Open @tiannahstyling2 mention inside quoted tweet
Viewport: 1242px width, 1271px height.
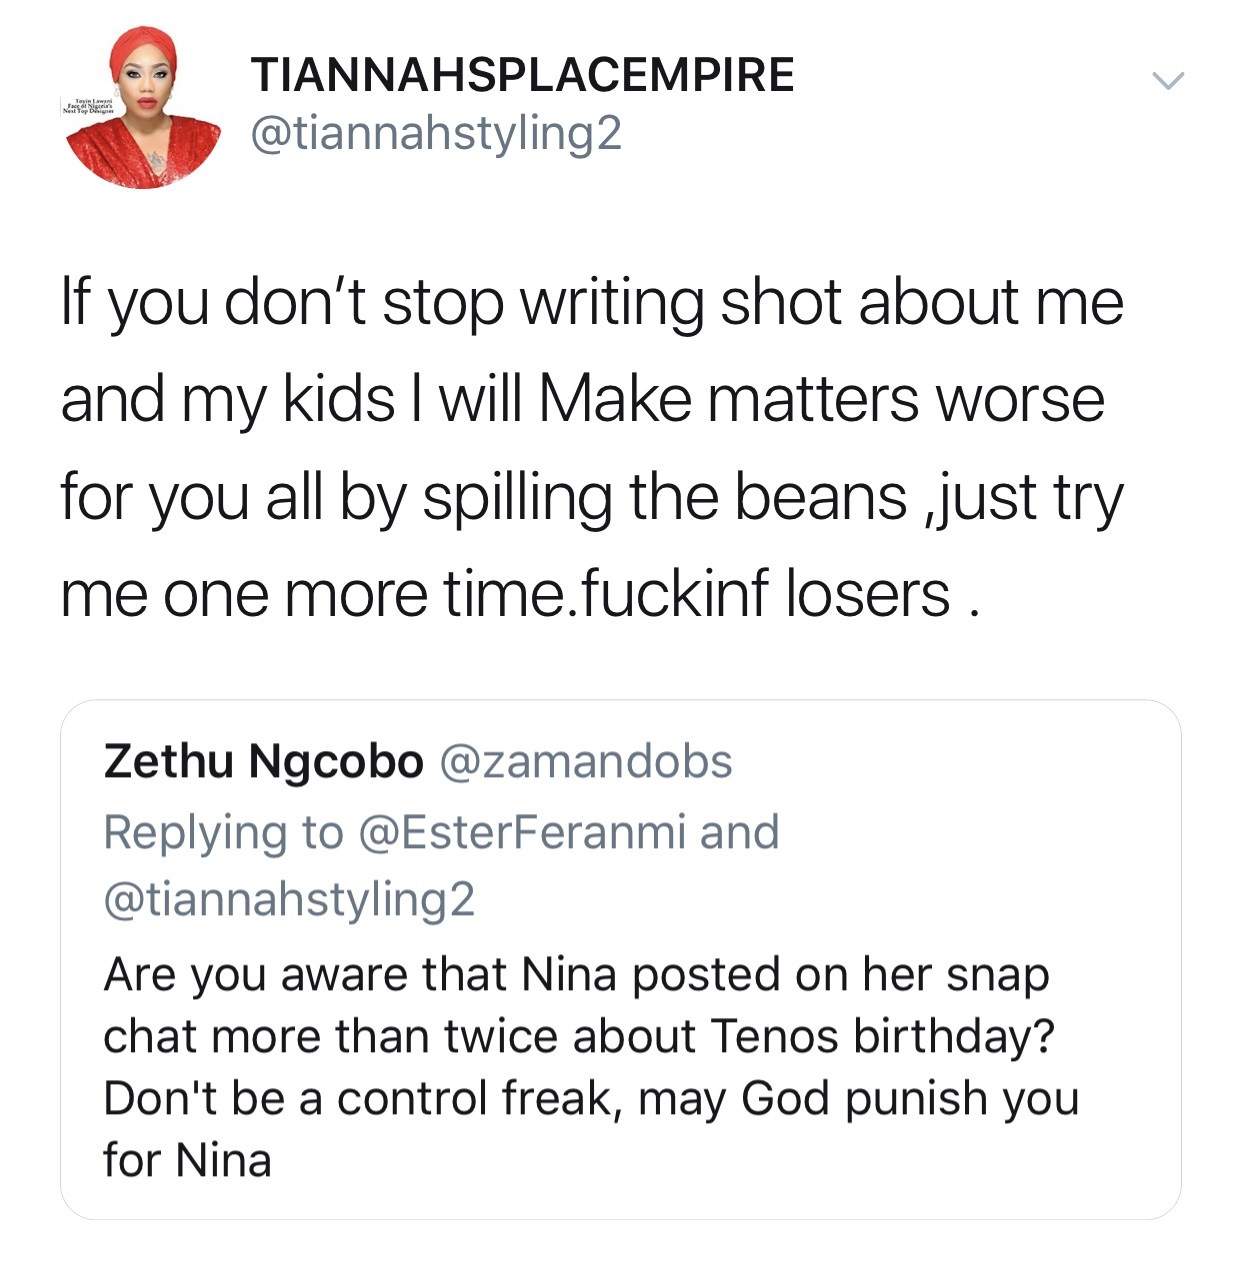pos(289,899)
